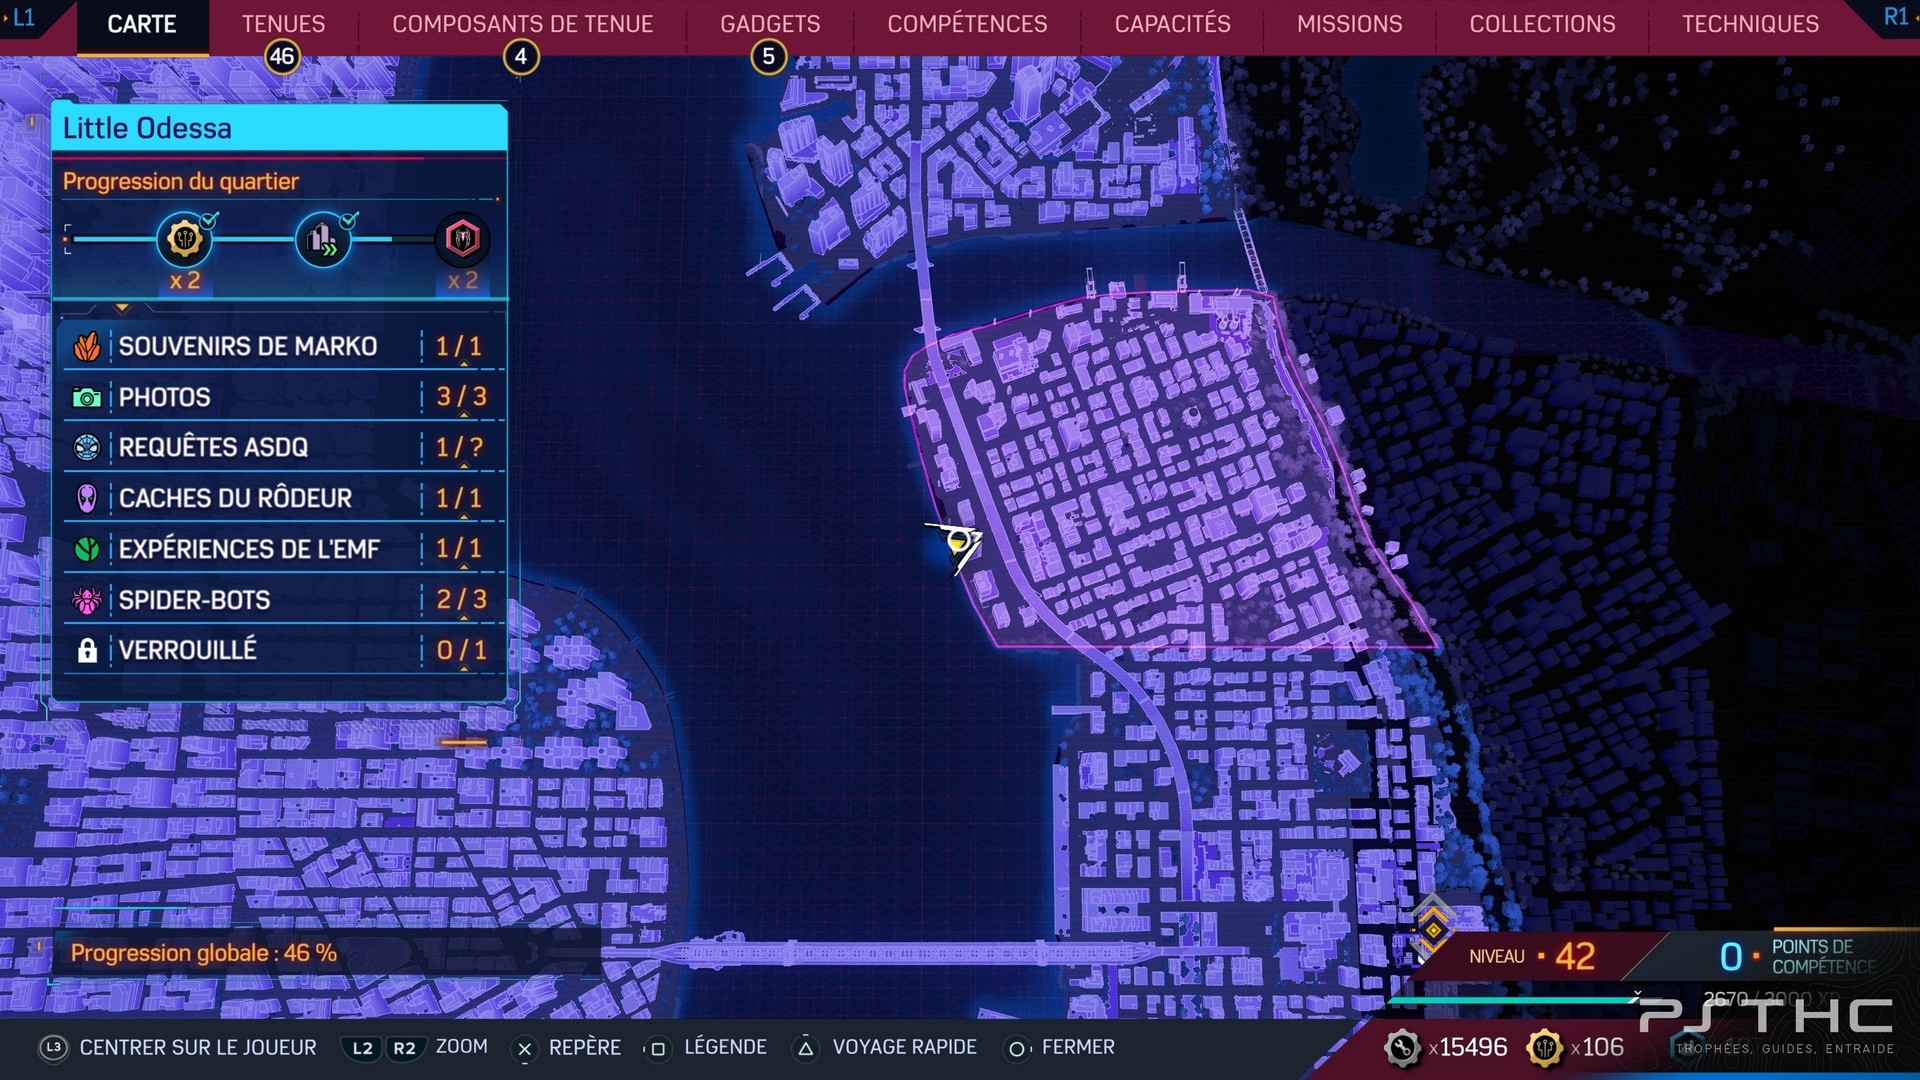The height and width of the screenshot is (1080, 1920).
Task: Click the R2 zoom button icon
Action: click(404, 1048)
